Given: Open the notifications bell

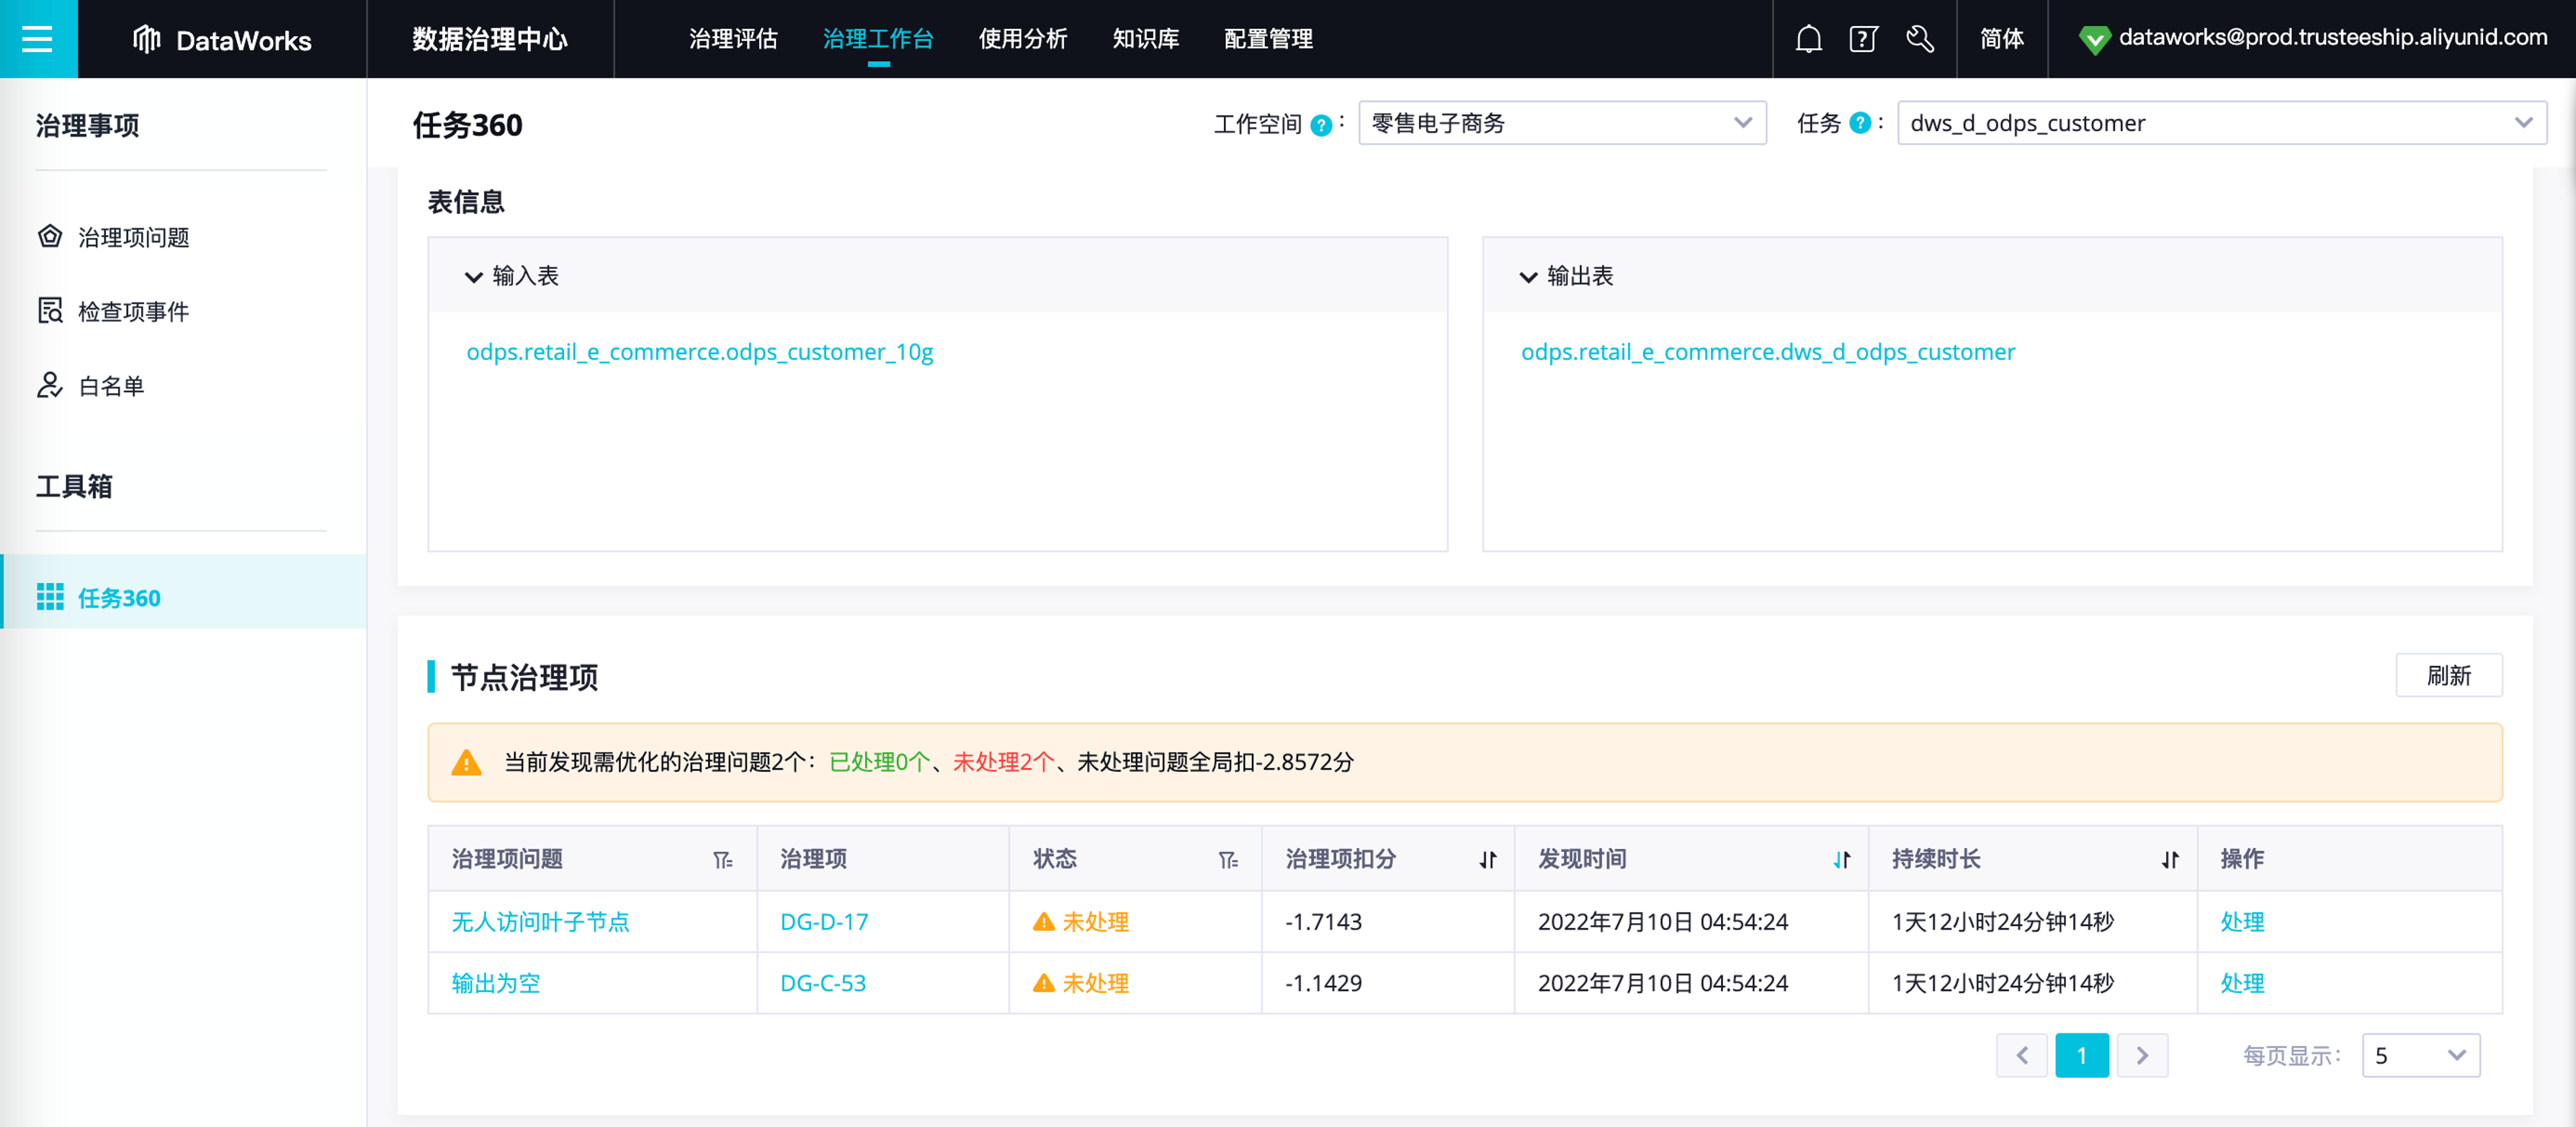Looking at the screenshot, I should (x=1808, y=39).
